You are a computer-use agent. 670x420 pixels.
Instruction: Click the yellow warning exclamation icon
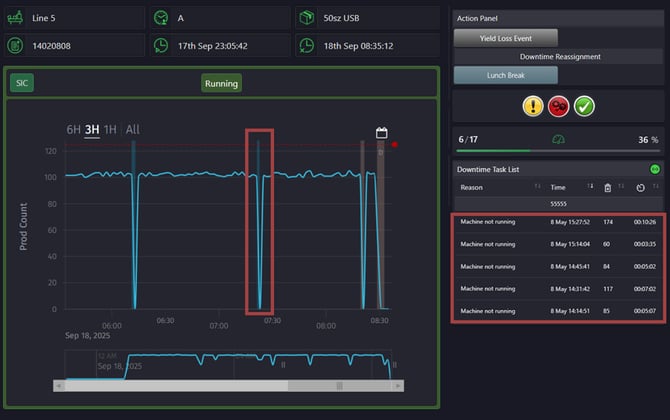pyautogui.click(x=533, y=106)
